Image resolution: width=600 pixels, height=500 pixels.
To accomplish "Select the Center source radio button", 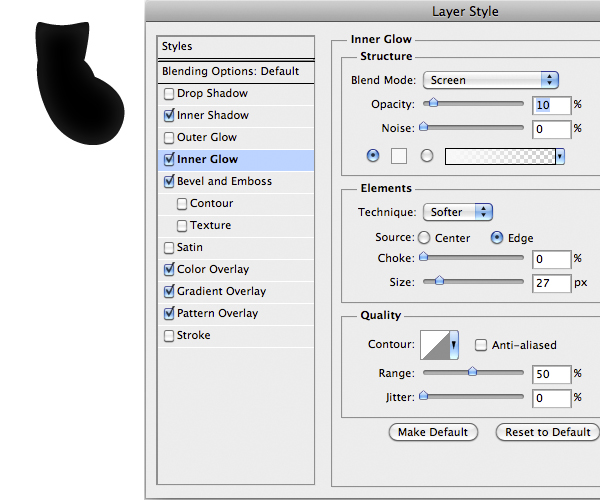I will click(x=424, y=238).
